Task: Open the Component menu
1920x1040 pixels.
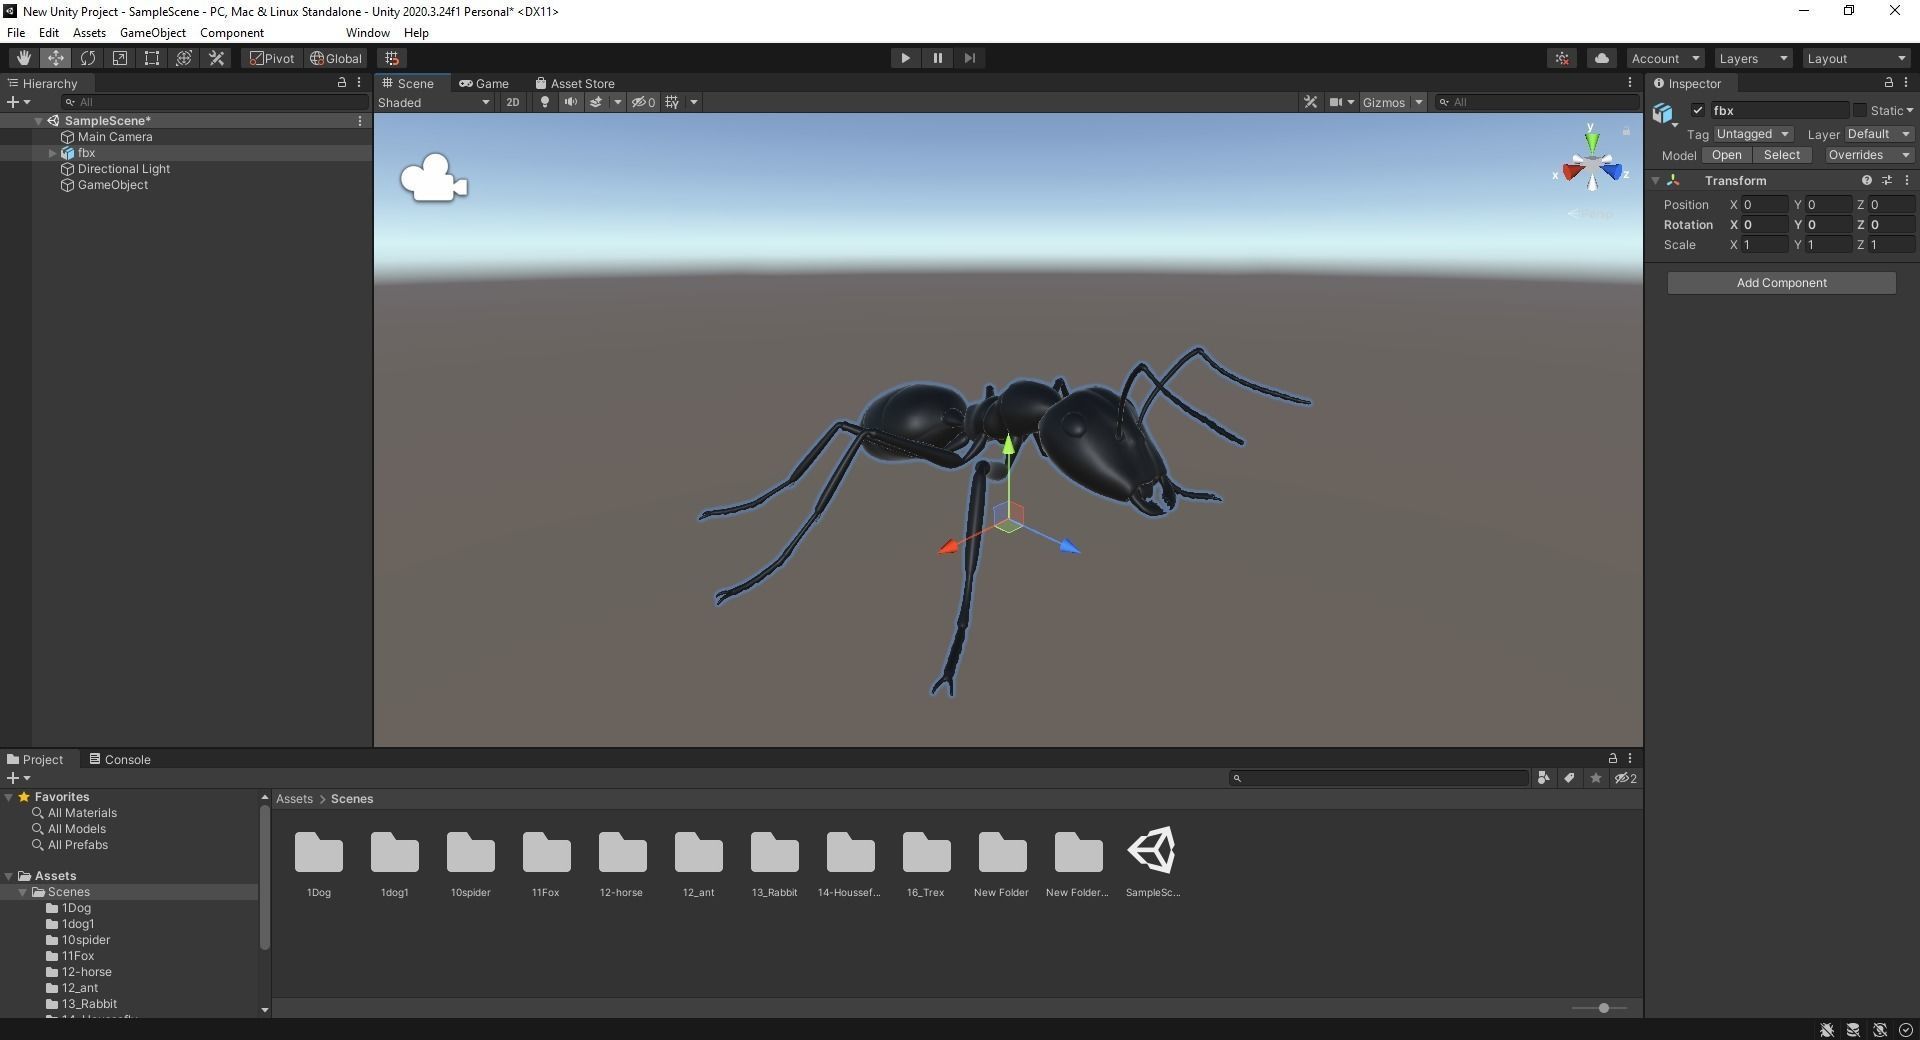Action: (231, 33)
